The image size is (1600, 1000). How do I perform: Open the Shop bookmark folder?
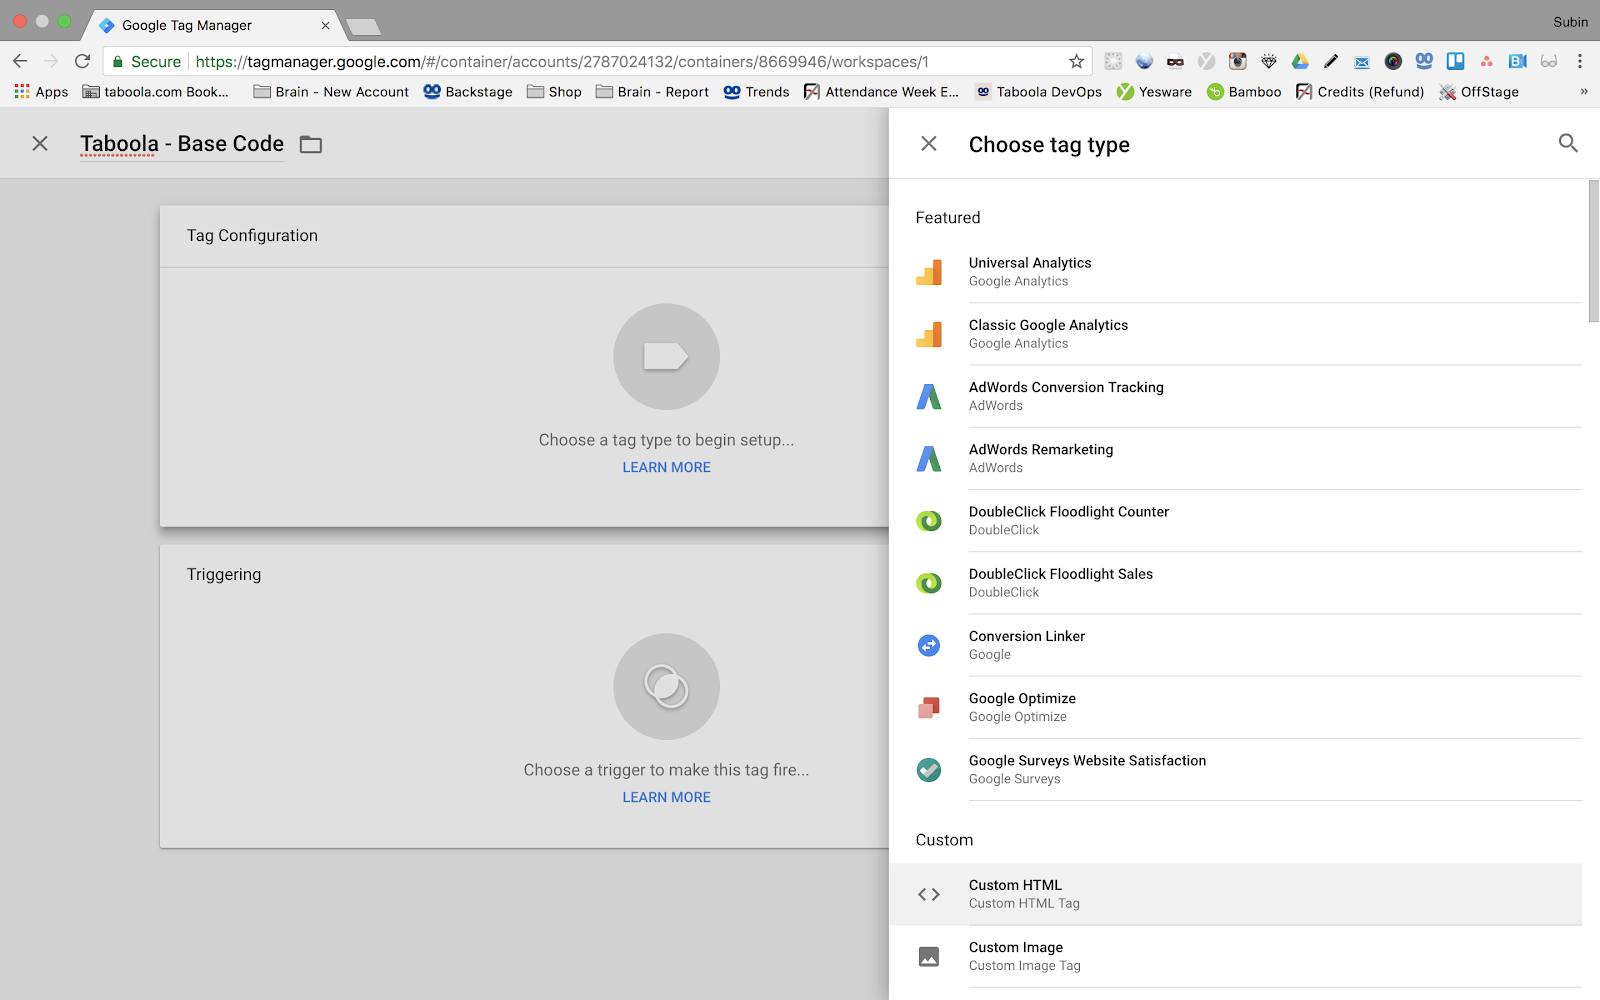pyautogui.click(x=554, y=91)
